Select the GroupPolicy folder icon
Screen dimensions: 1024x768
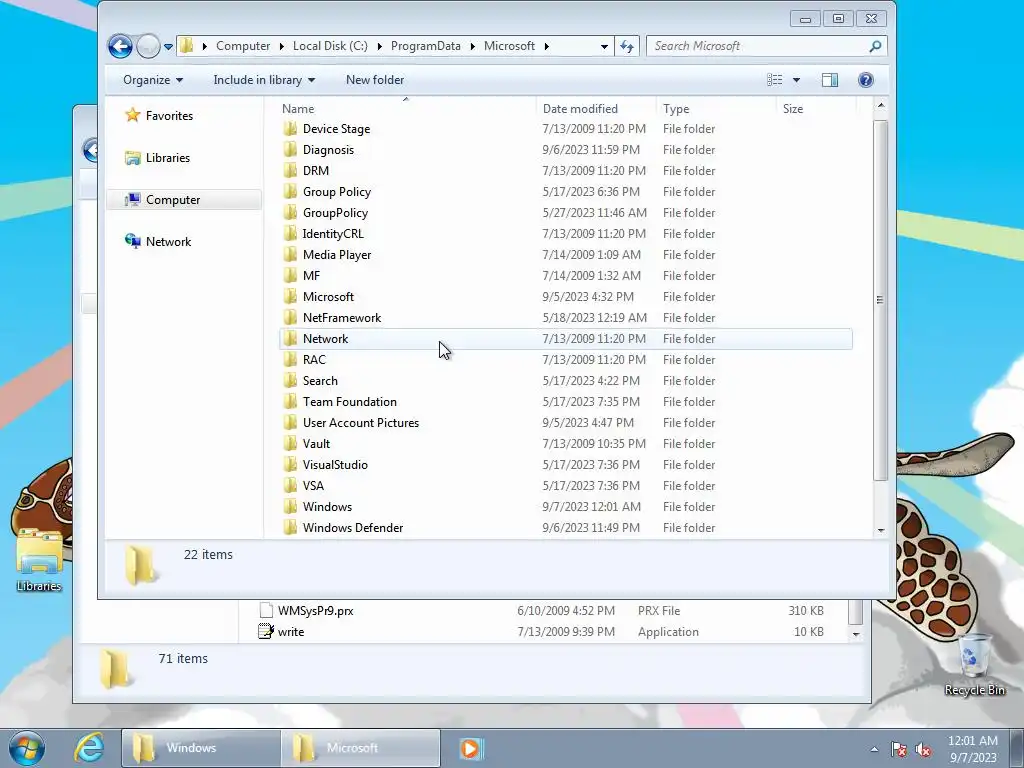coord(291,212)
